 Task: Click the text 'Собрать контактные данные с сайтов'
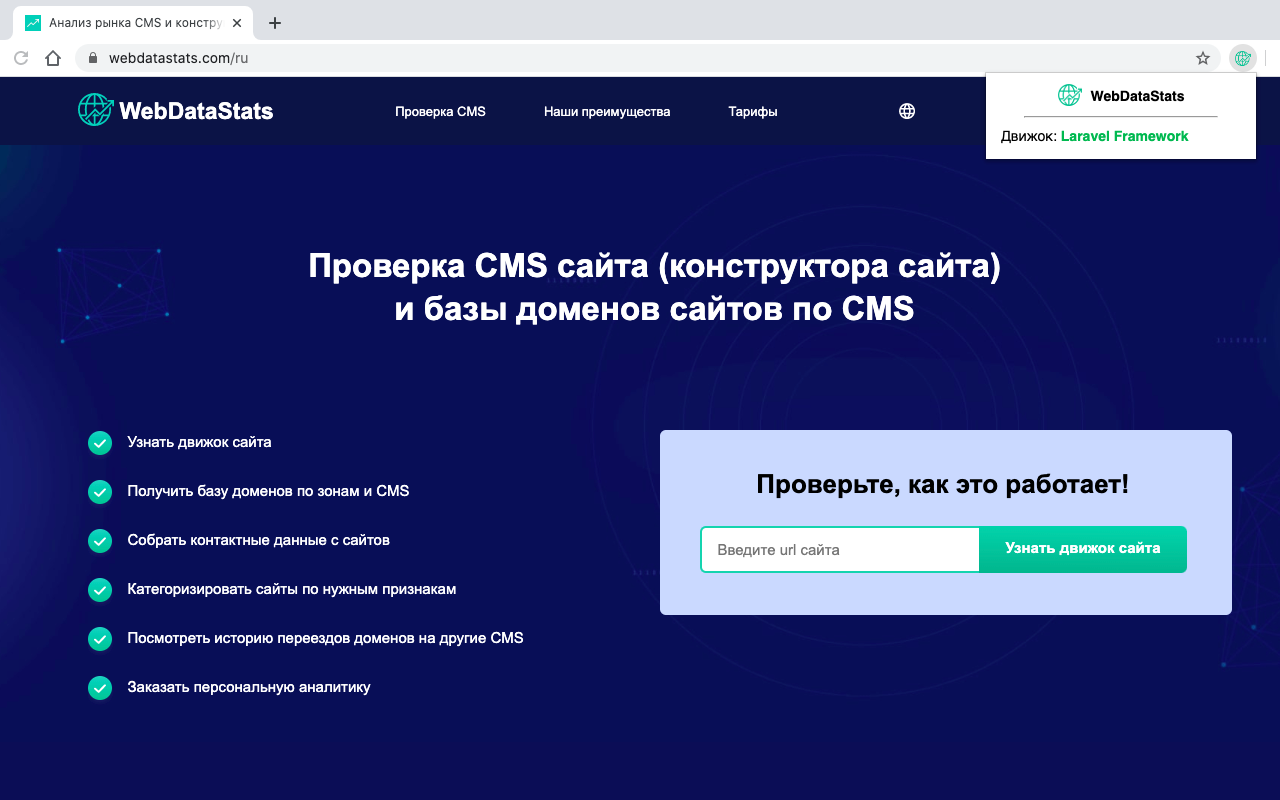pos(258,540)
